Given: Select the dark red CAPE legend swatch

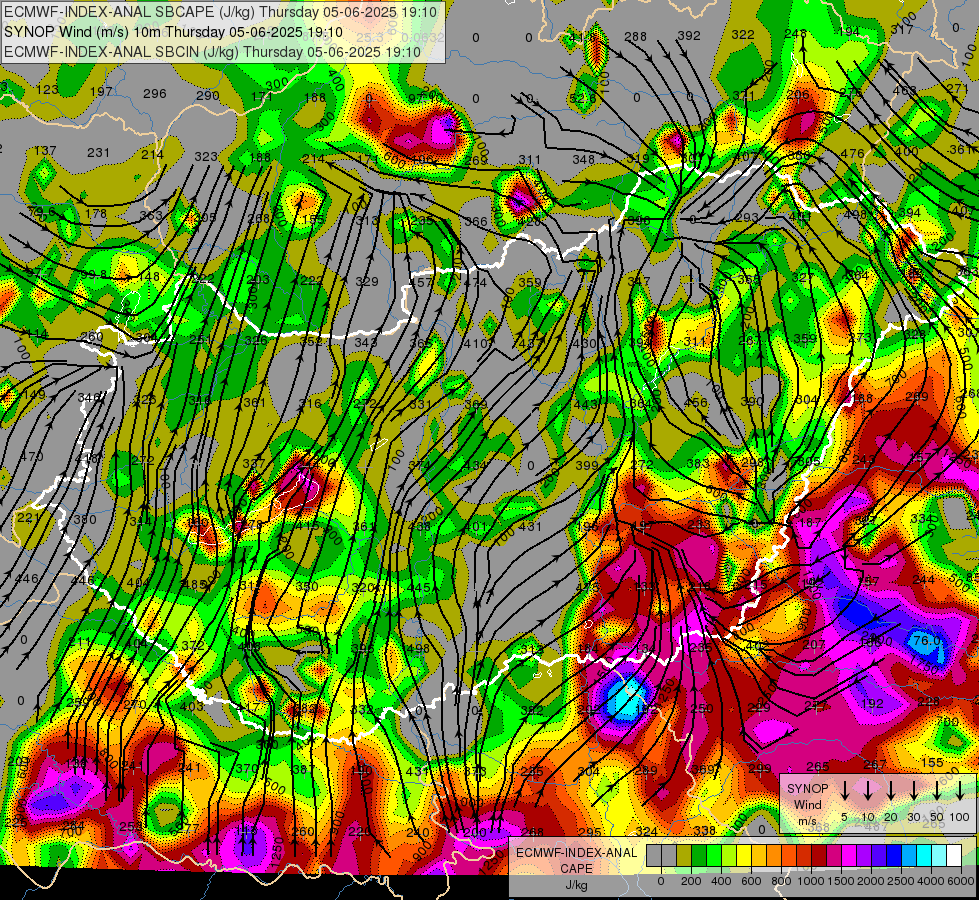Looking at the screenshot, I should pos(819,856).
